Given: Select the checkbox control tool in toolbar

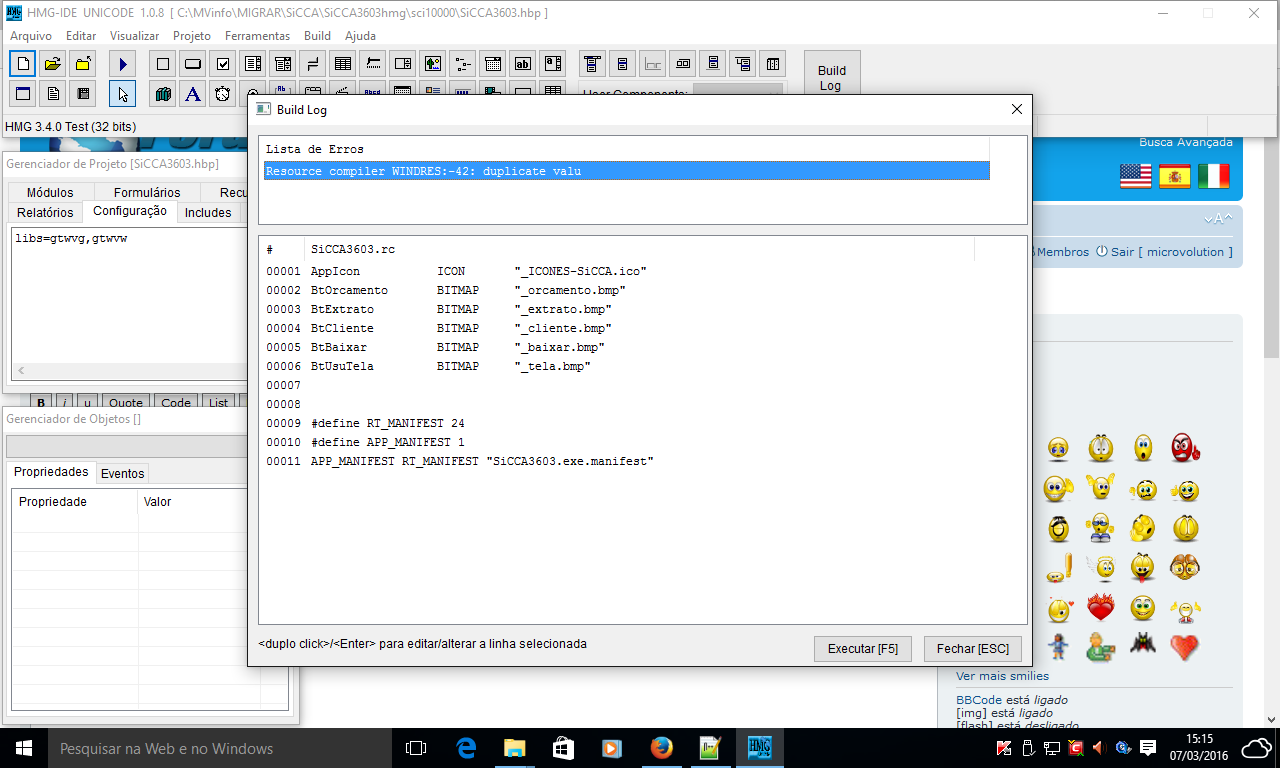Looking at the screenshot, I should (x=223, y=64).
